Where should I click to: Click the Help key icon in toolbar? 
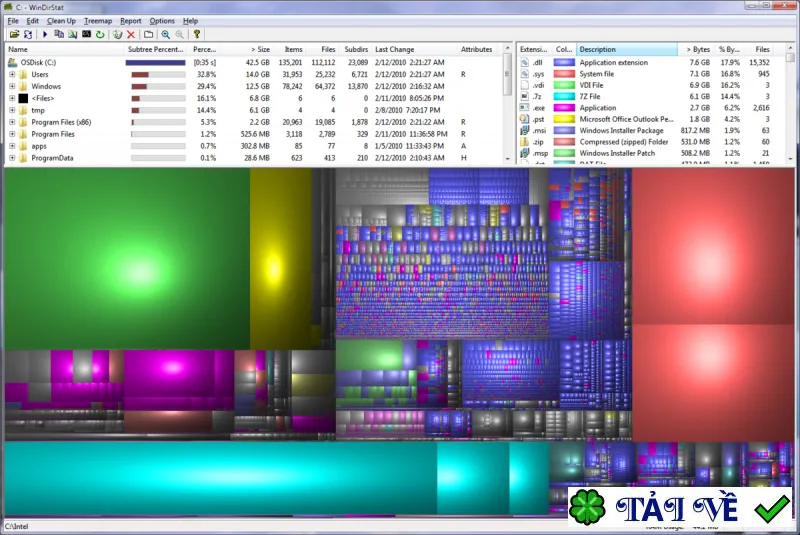click(196, 34)
